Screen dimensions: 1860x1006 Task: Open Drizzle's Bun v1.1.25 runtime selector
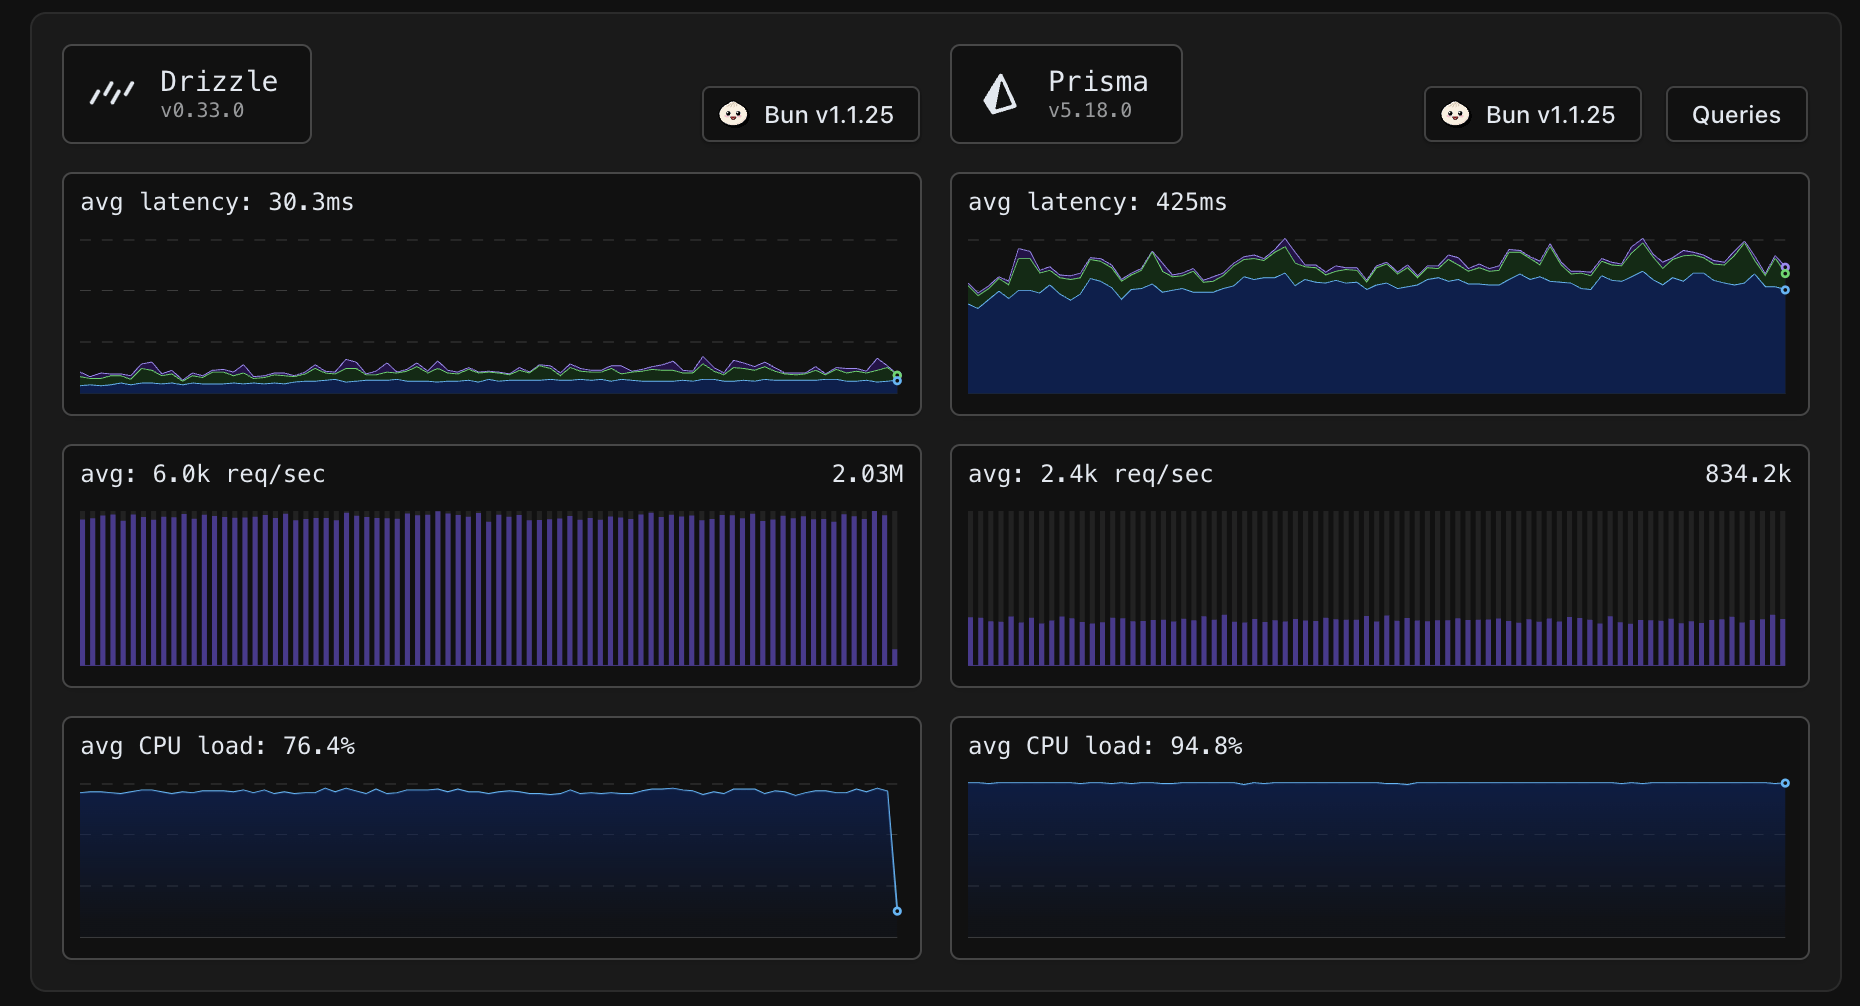coord(811,114)
